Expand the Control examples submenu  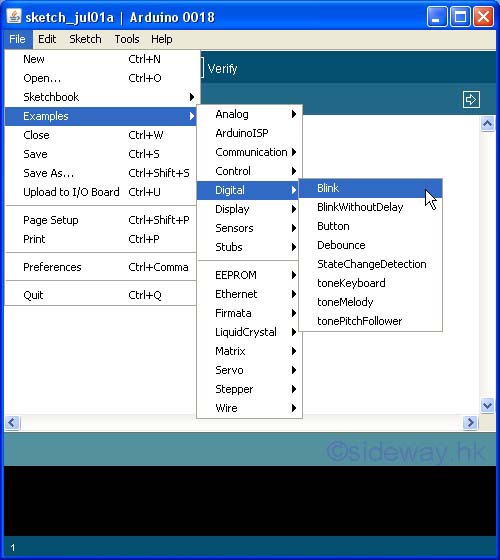point(250,171)
